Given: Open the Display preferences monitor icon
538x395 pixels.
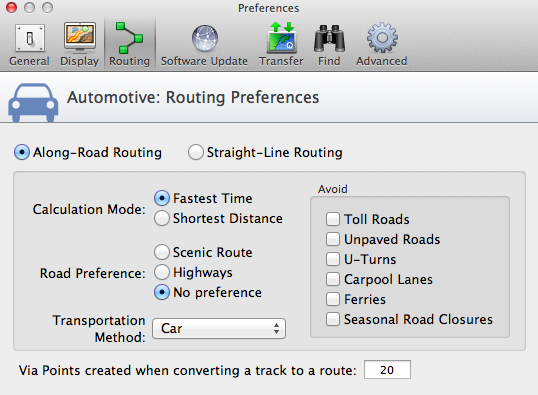Looking at the screenshot, I should coord(80,37).
